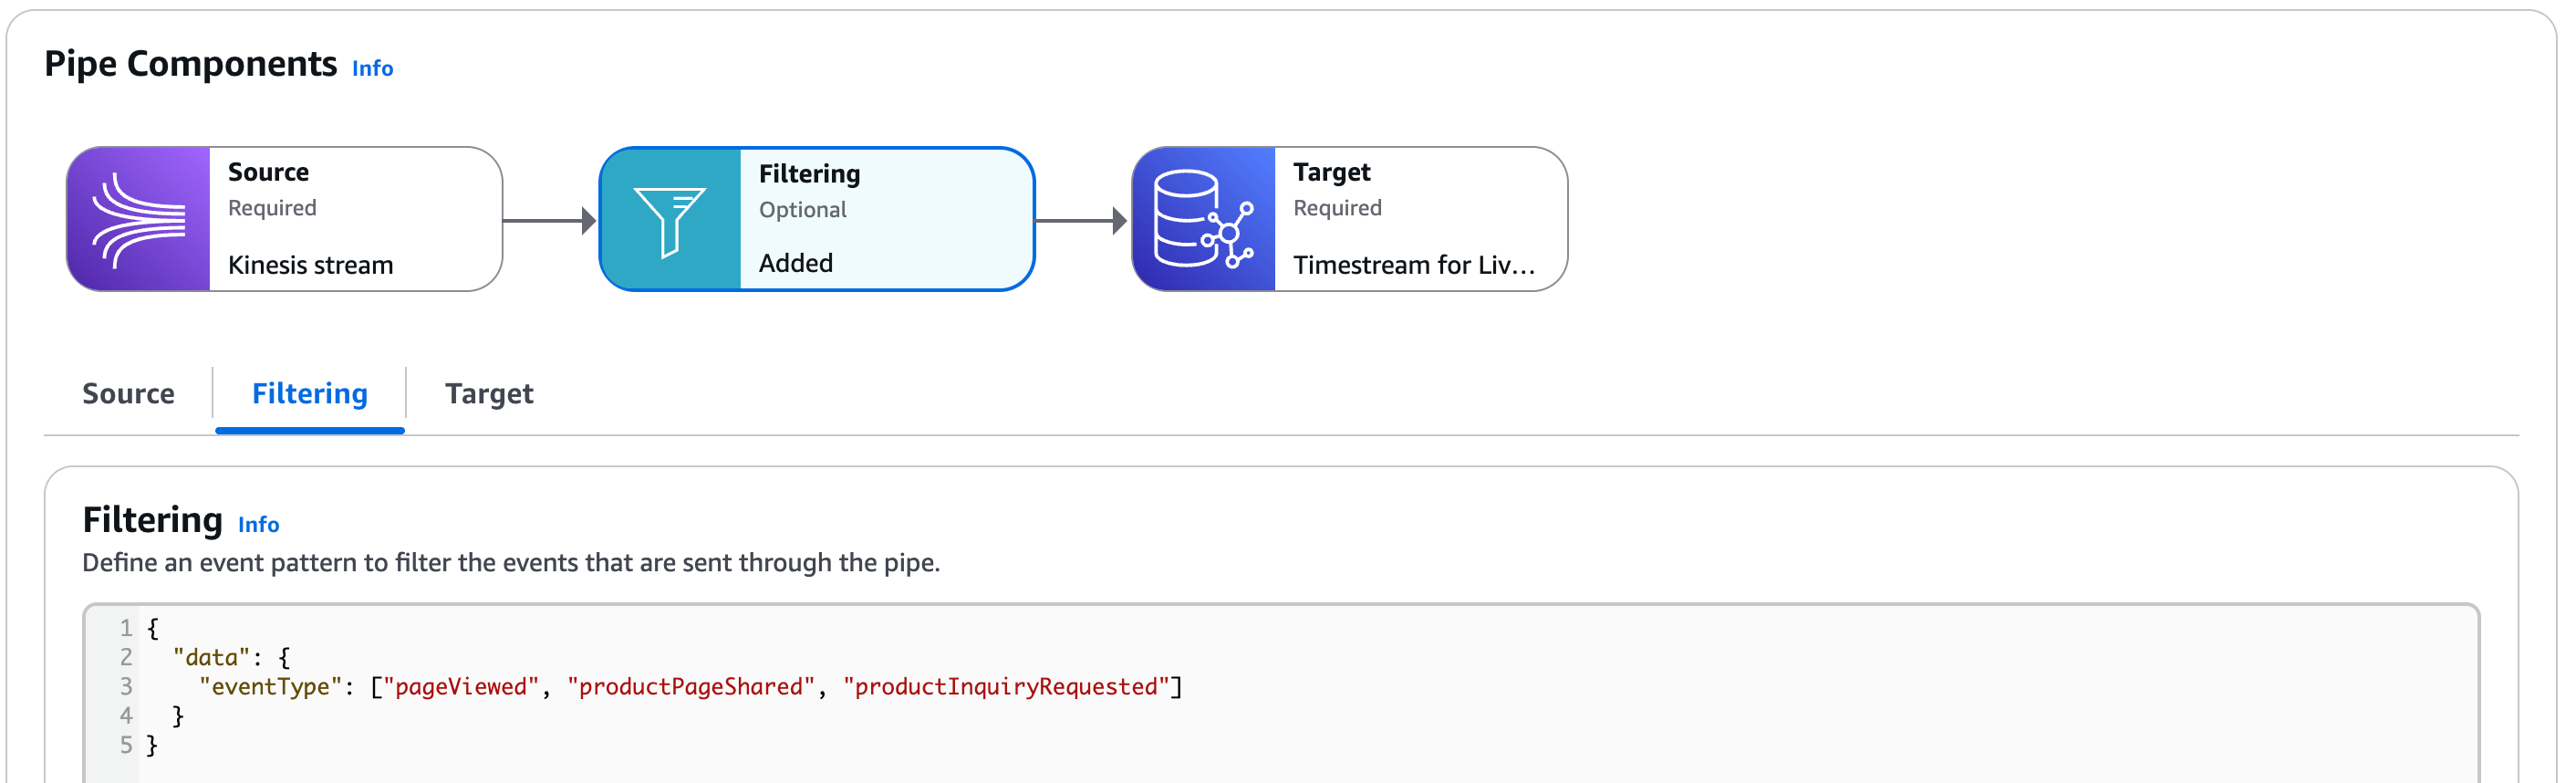This screenshot has height=783, width=2576.
Task: Click the "eventType" key in editor
Action: pyautogui.click(x=270, y=687)
